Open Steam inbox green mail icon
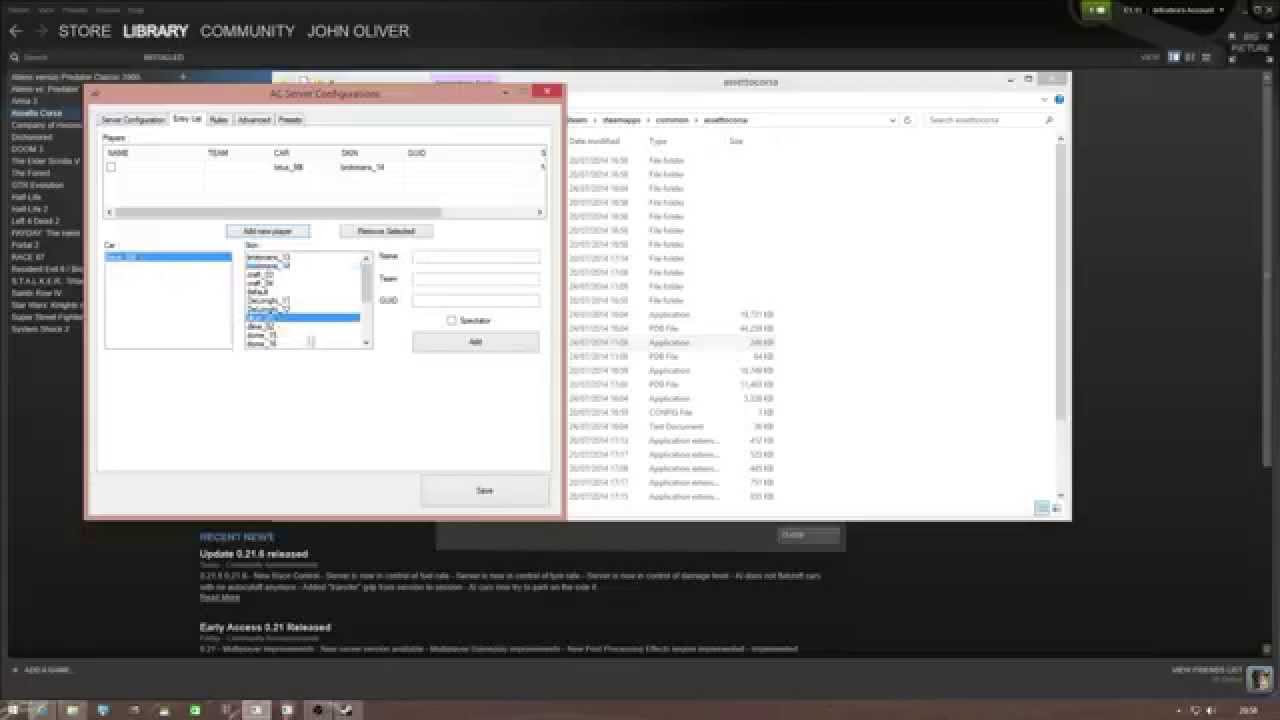1280x720 pixels. pyautogui.click(x=1096, y=9)
